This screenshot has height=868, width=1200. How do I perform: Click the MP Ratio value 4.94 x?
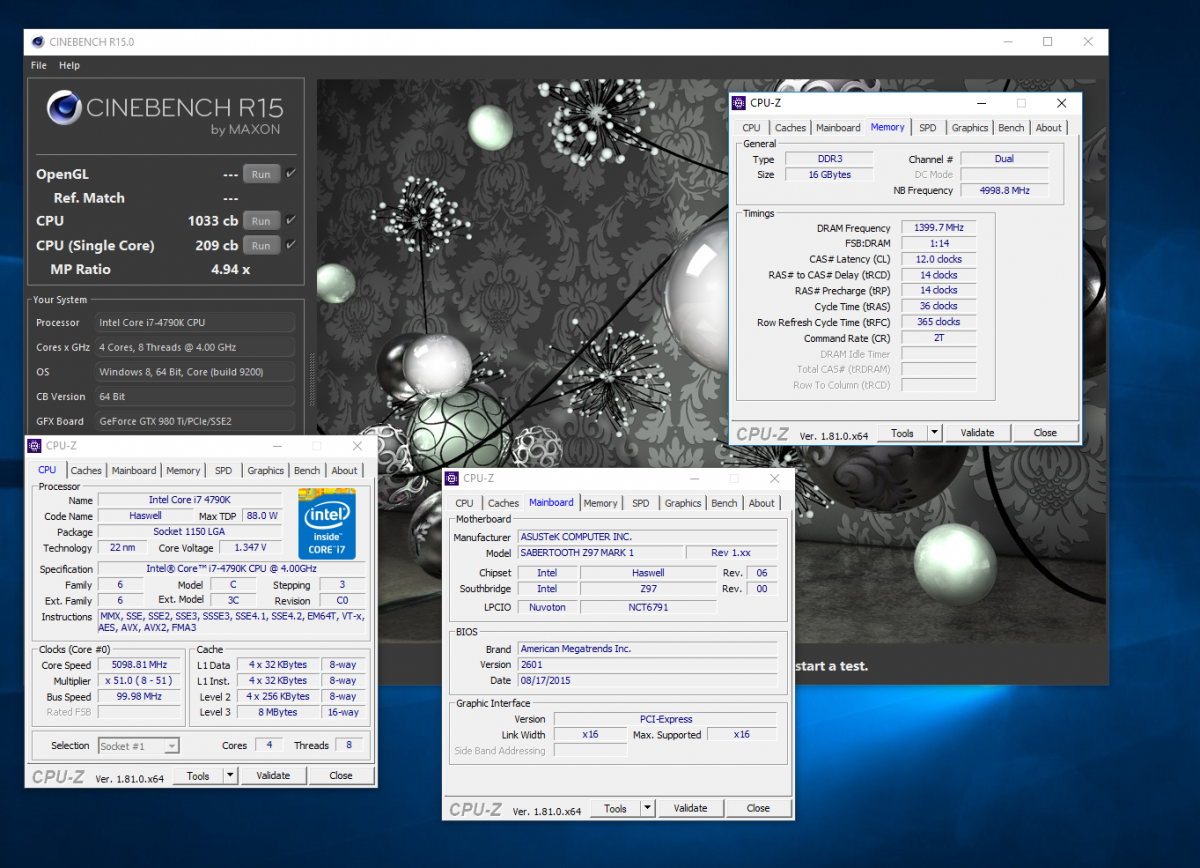coord(230,270)
